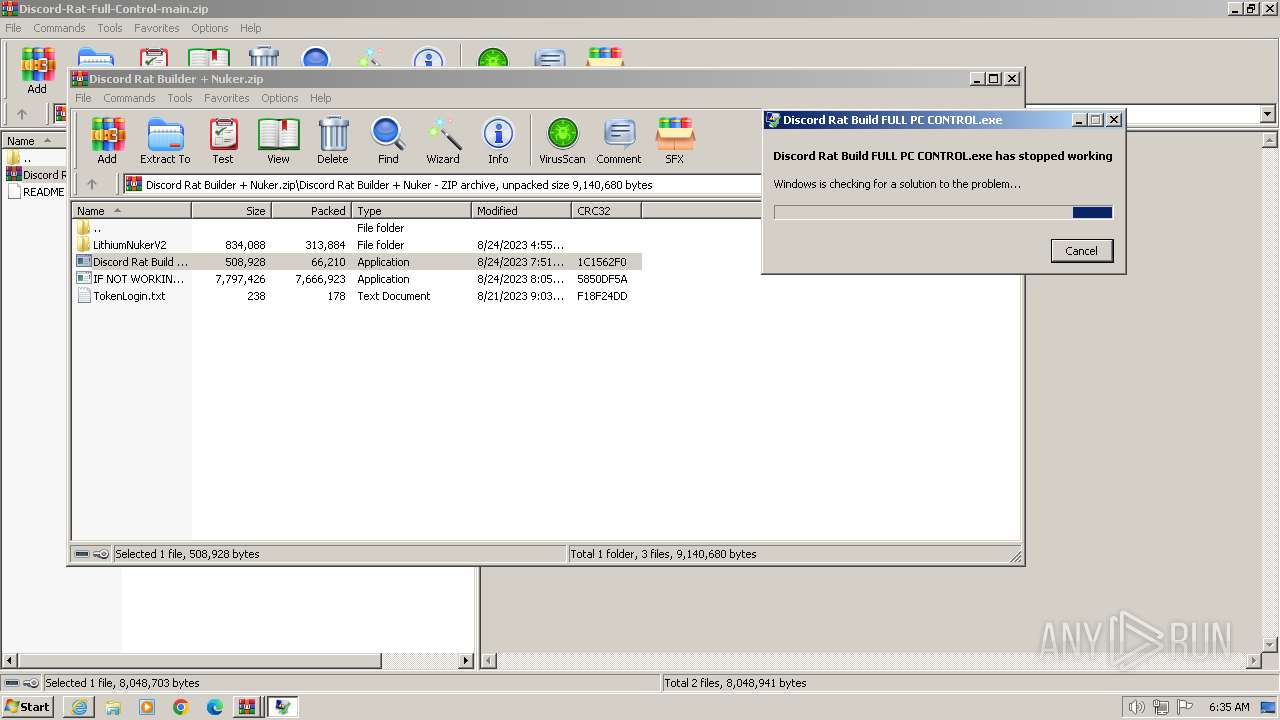Select Discord Rat Build application row

(356, 262)
